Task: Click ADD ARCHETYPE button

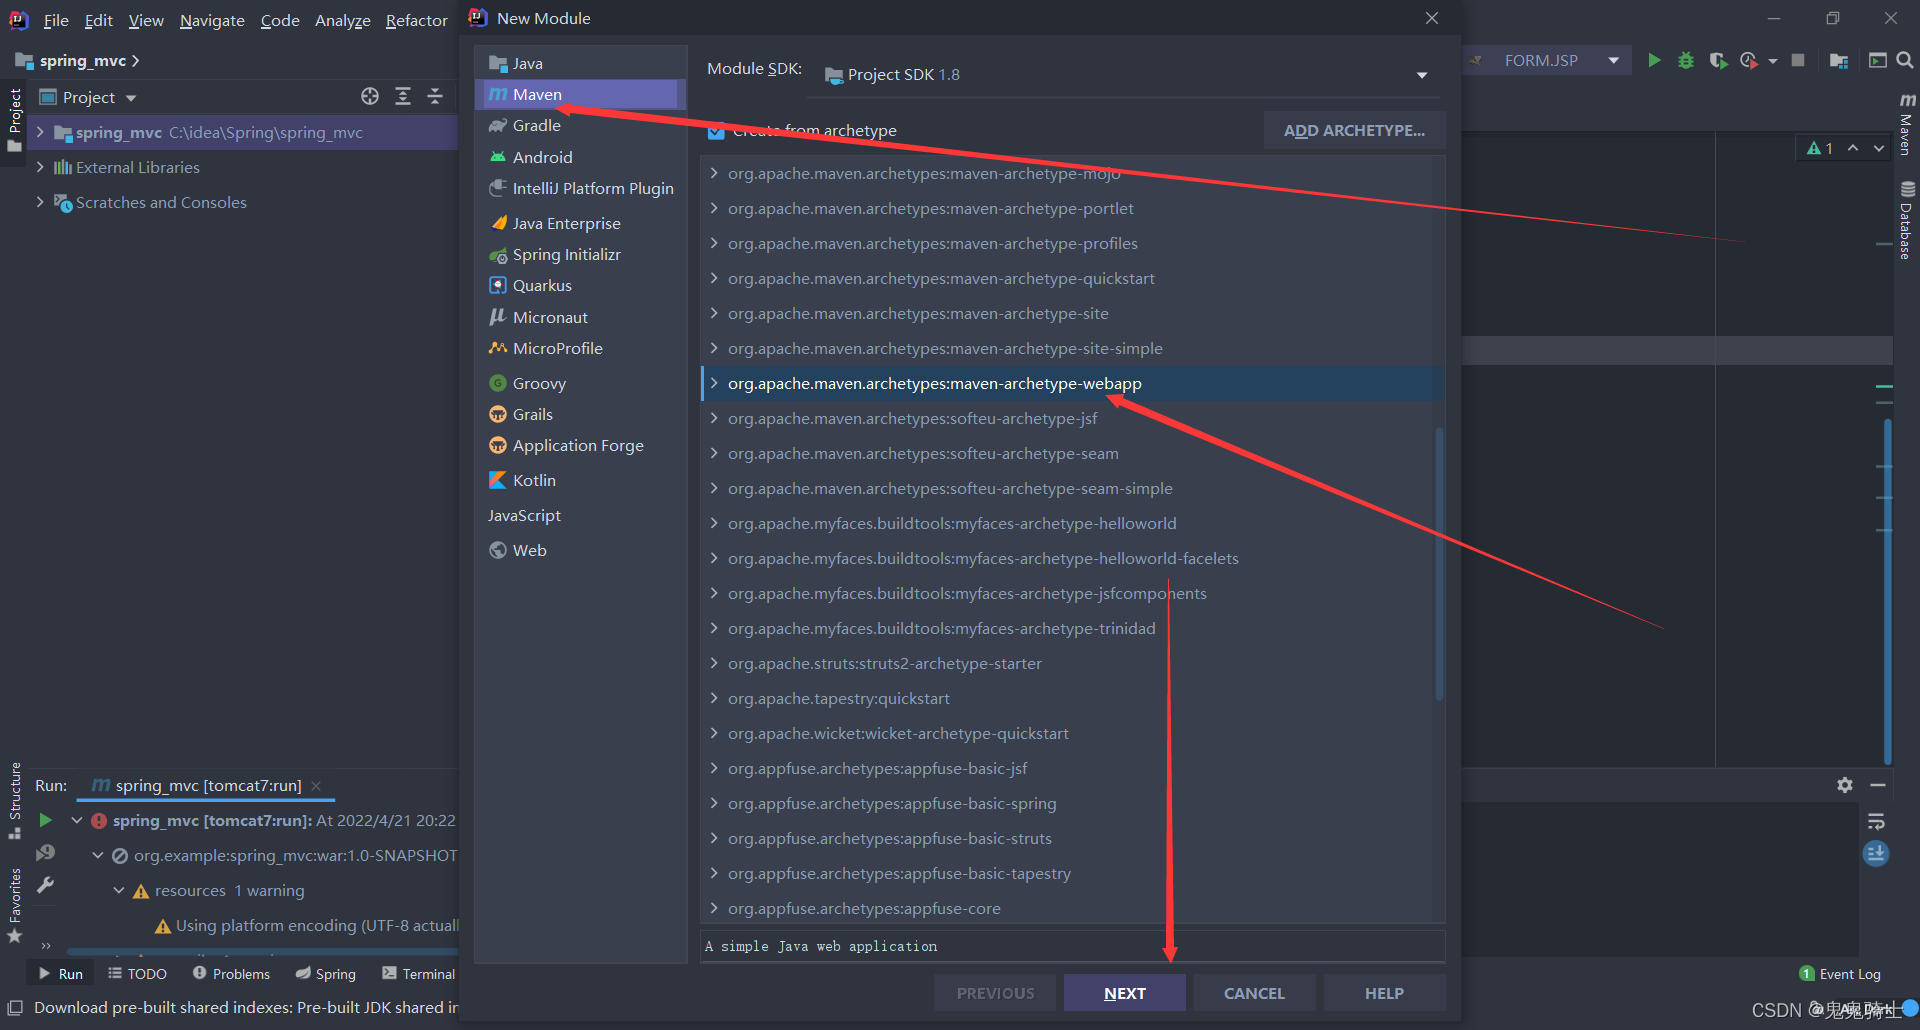Action: (1354, 131)
